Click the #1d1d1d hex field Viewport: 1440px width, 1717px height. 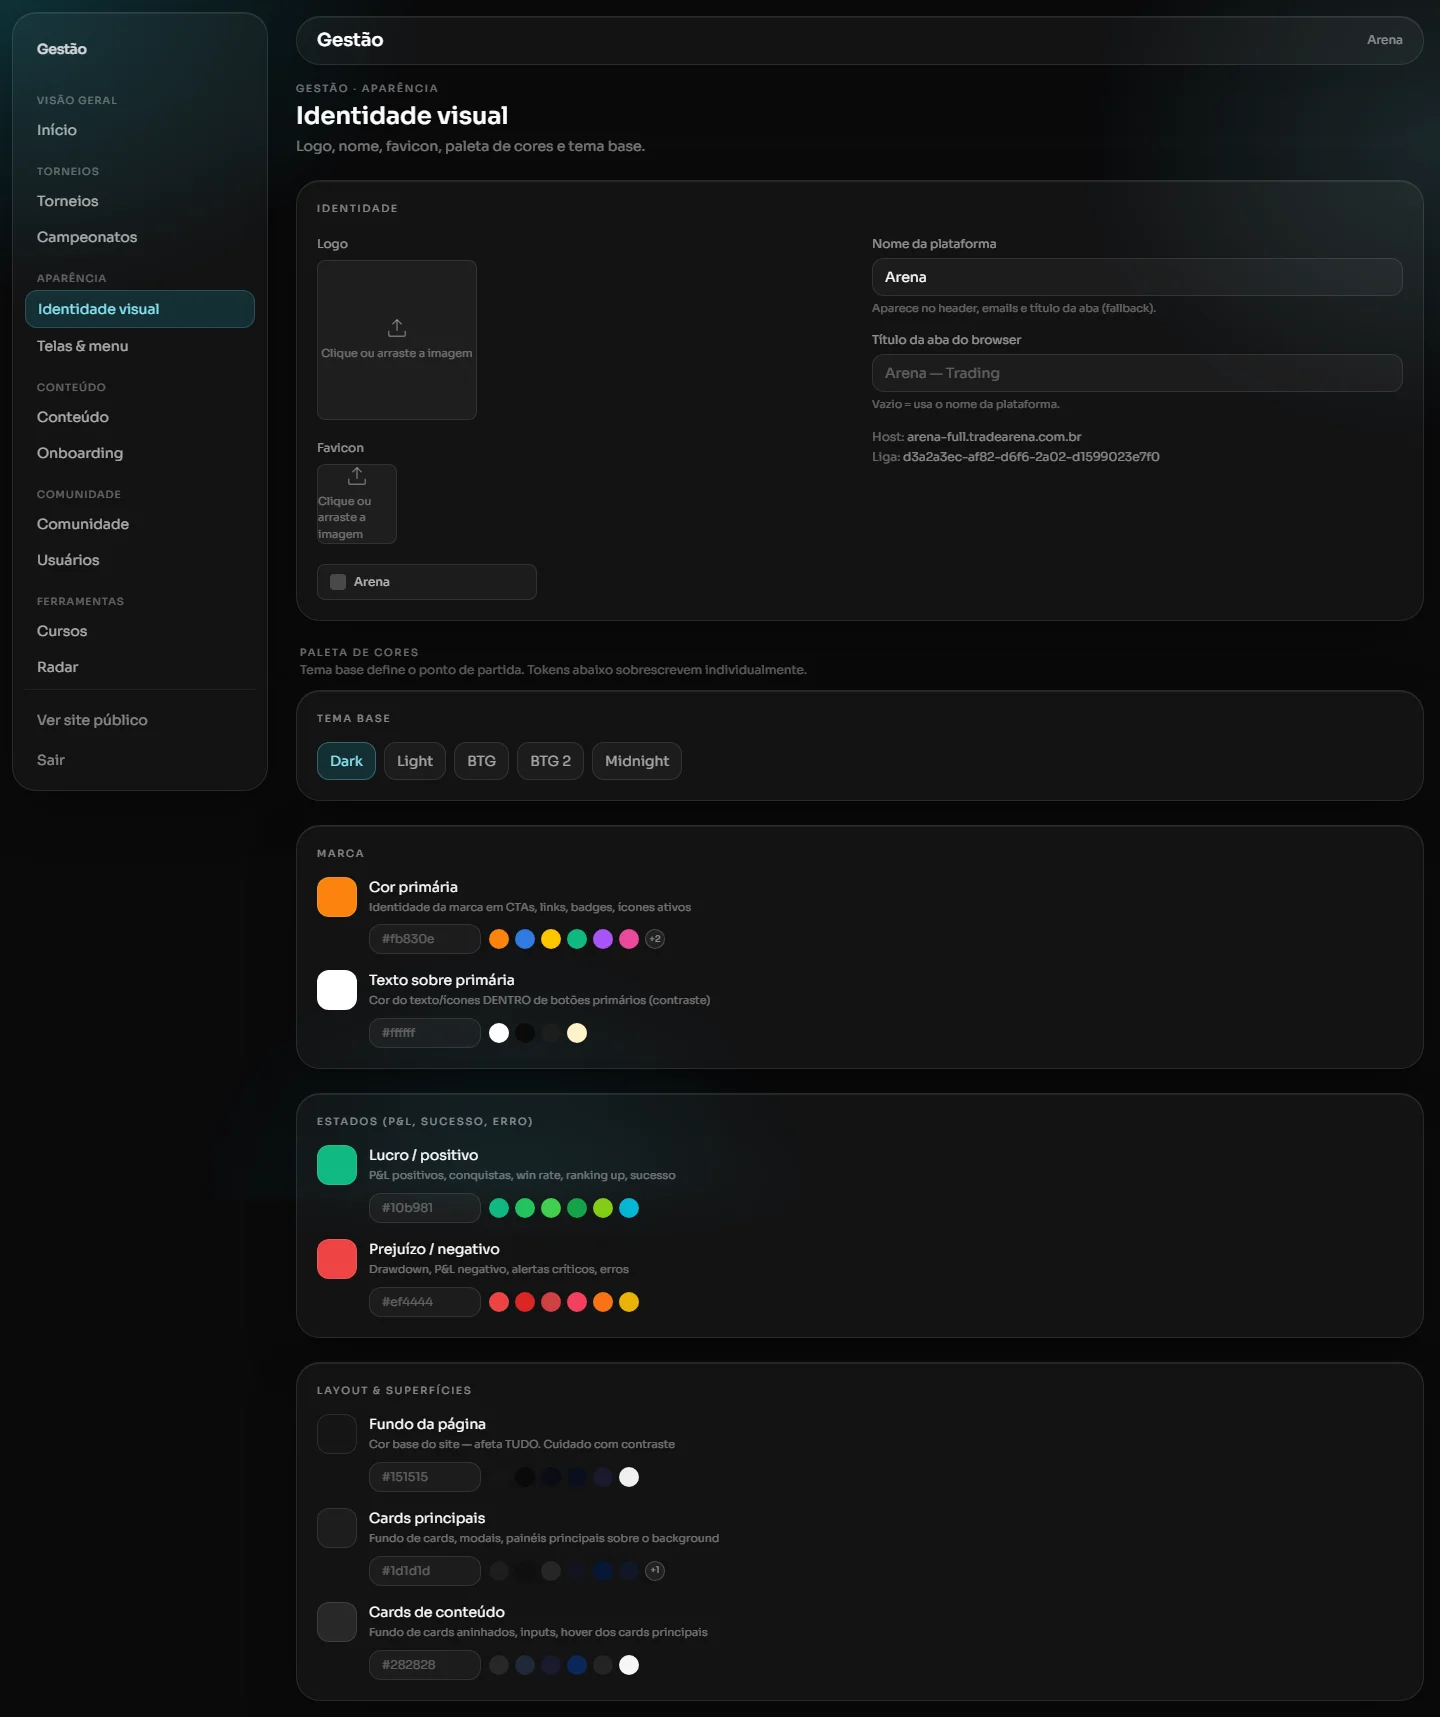point(425,1571)
